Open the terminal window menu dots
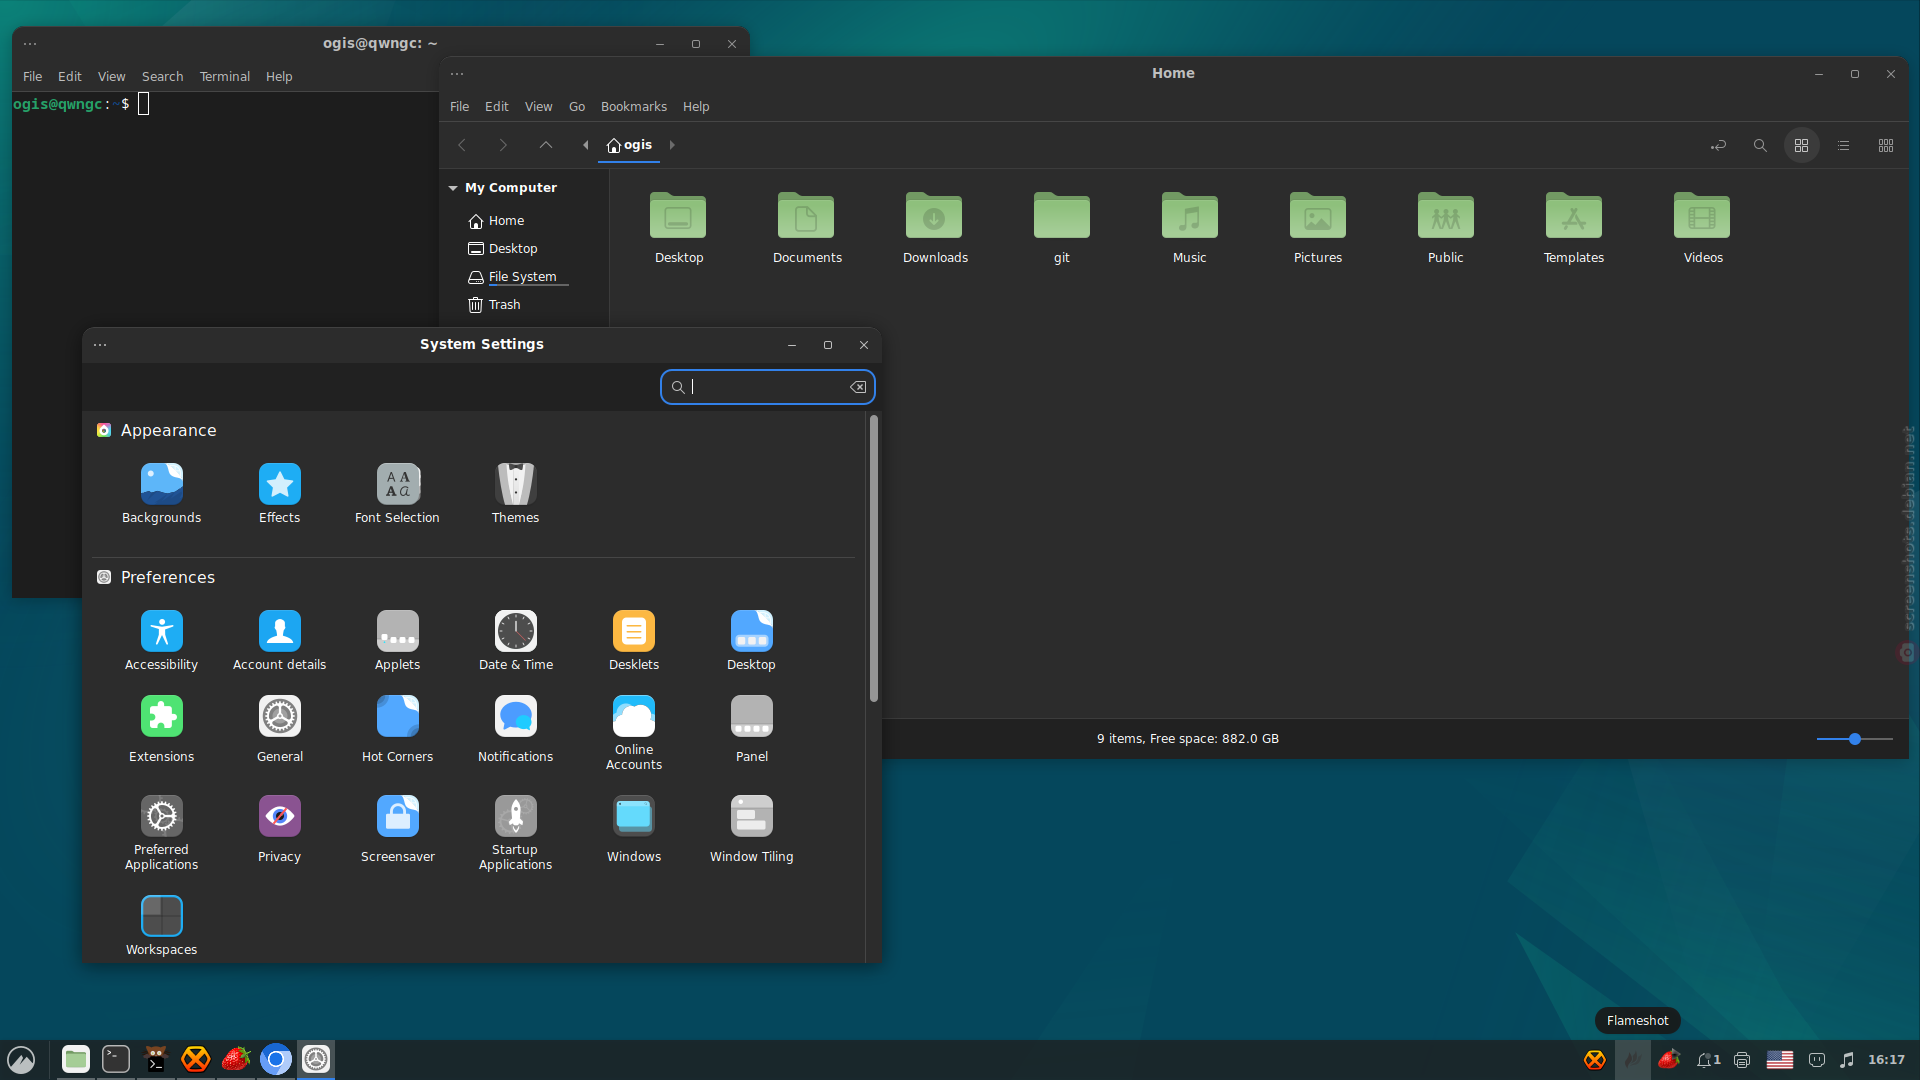 click(x=30, y=44)
